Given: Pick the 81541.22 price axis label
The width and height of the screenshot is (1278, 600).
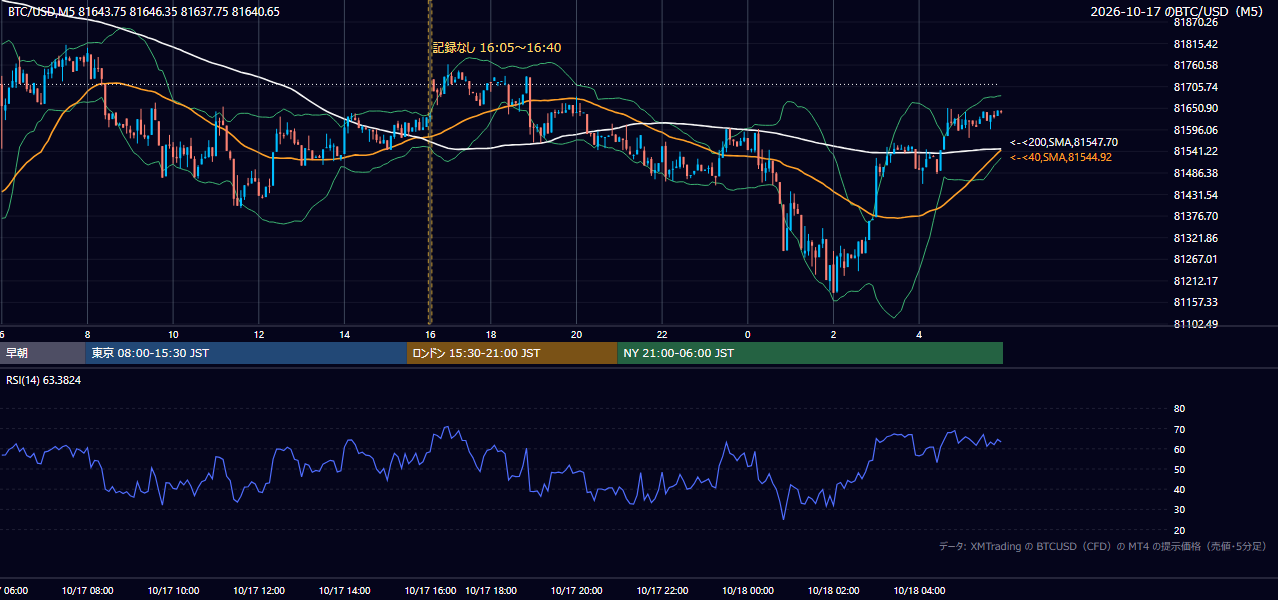Looking at the screenshot, I should (1195, 151).
